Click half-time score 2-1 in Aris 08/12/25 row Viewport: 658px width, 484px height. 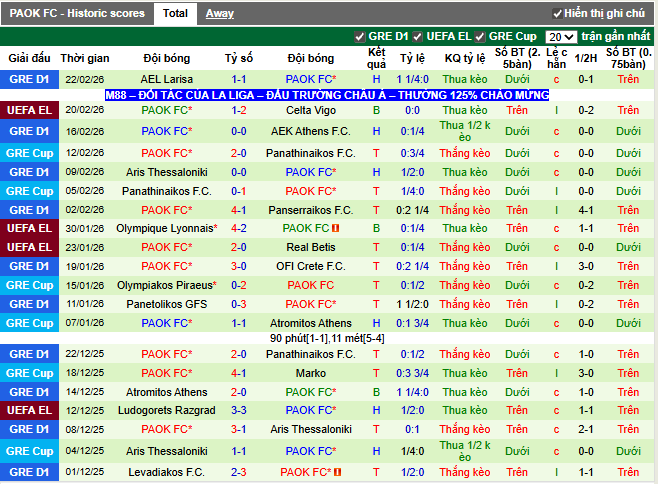[x=586, y=429]
